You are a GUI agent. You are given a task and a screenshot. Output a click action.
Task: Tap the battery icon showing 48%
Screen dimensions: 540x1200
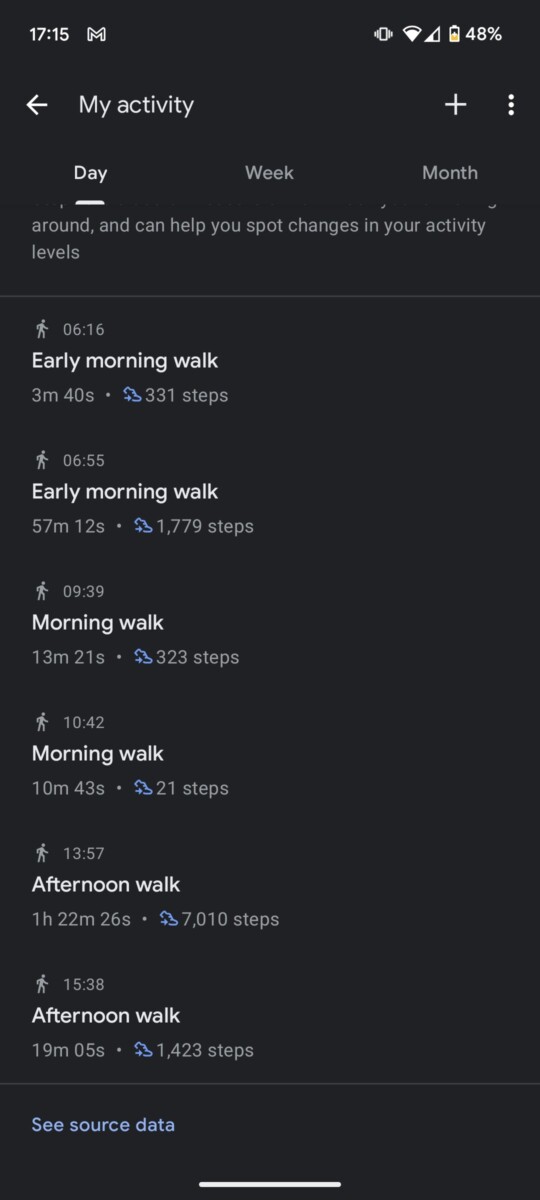point(454,34)
